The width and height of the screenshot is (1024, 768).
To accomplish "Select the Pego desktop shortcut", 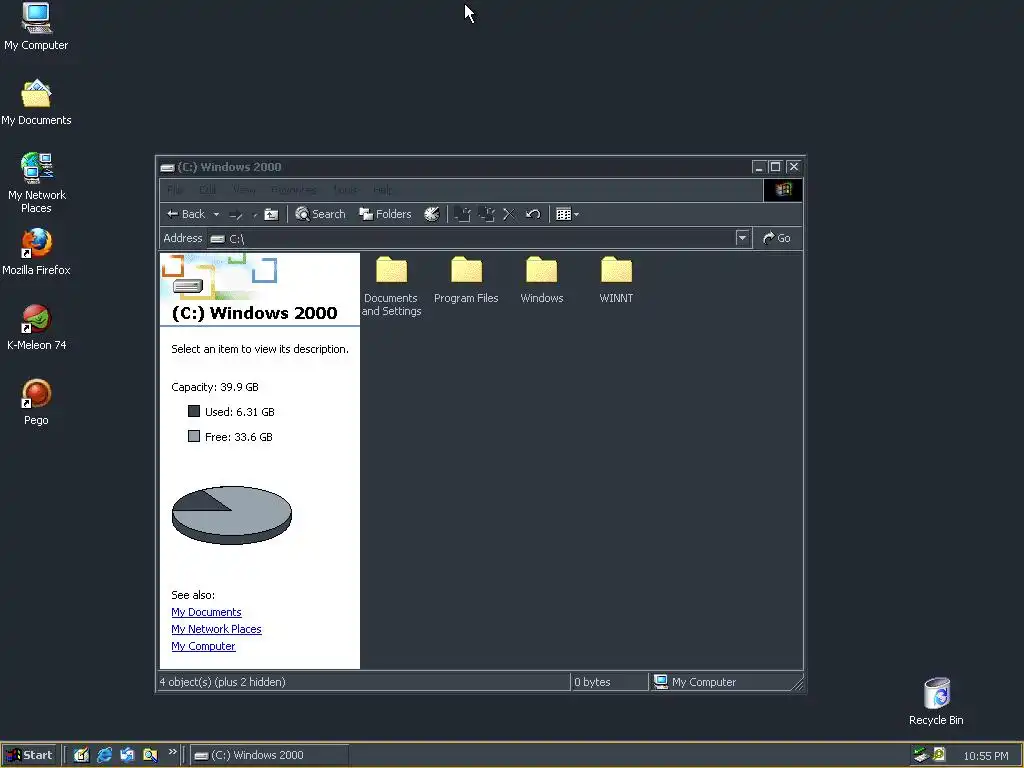I will tap(36, 402).
